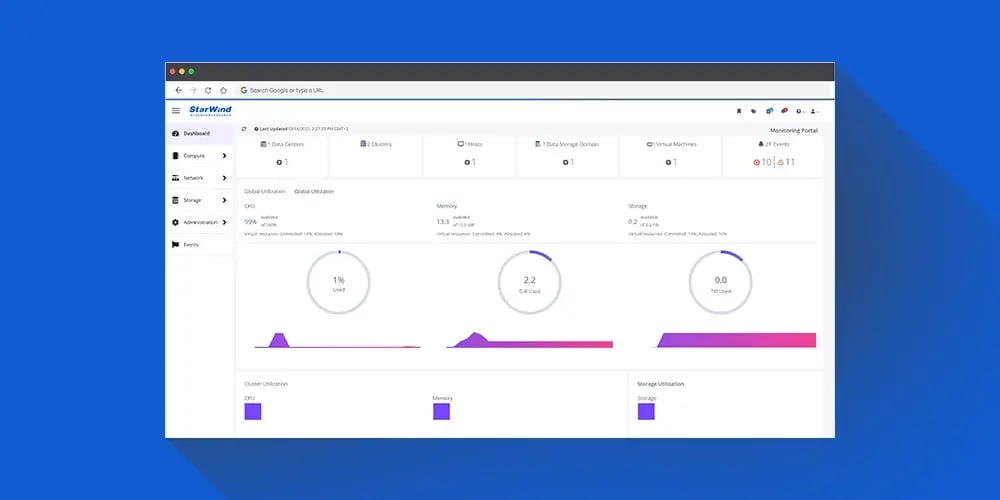
Task: Click the purple CPU cluster utilization square
Action: point(253,411)
